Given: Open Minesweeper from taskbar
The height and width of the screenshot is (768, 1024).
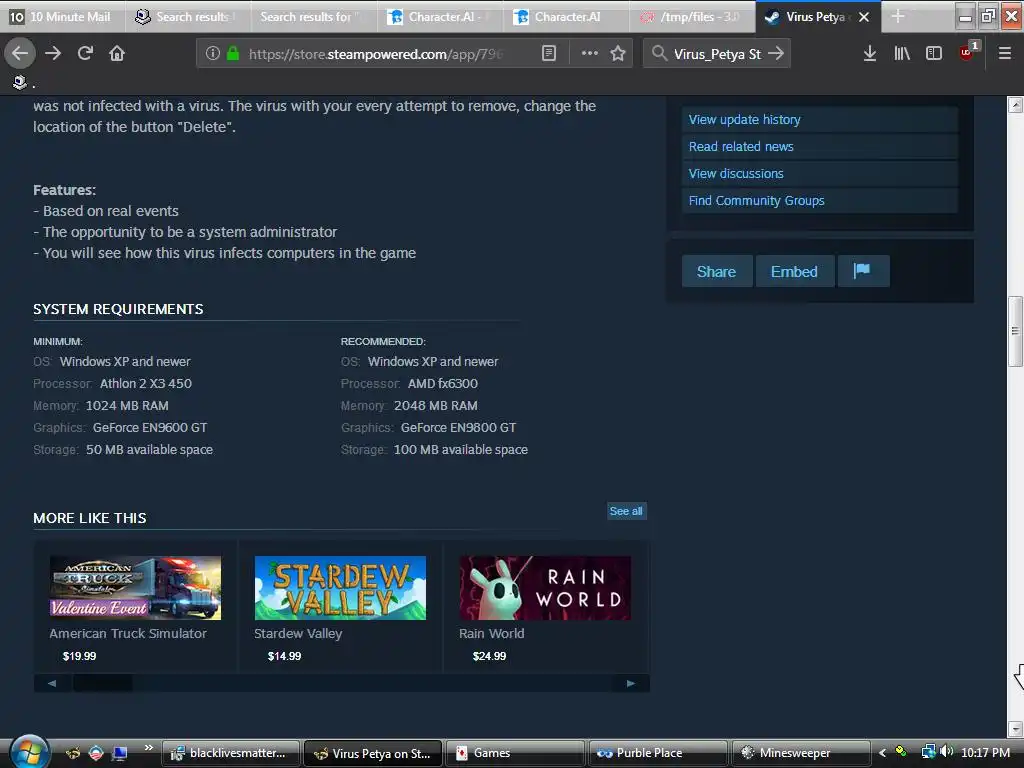Looking at the screenshot, I should pos(801,753).
